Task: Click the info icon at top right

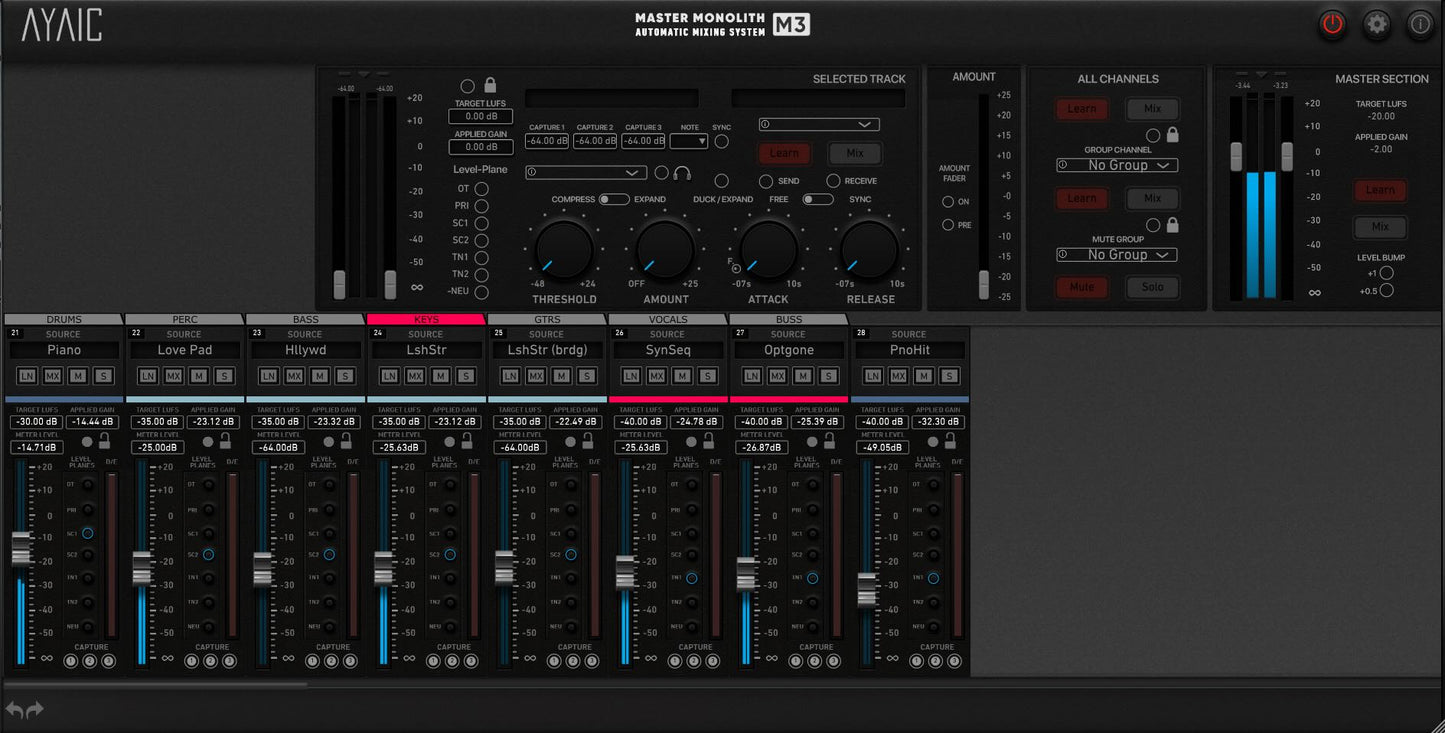Action: pos(1419,24)
